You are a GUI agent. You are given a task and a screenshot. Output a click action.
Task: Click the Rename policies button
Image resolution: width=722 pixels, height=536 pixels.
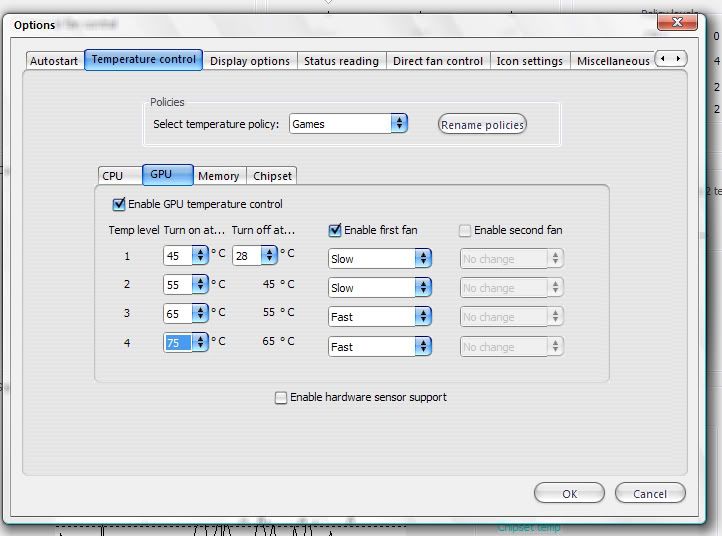pyautogui.click(x=482, y=125)
